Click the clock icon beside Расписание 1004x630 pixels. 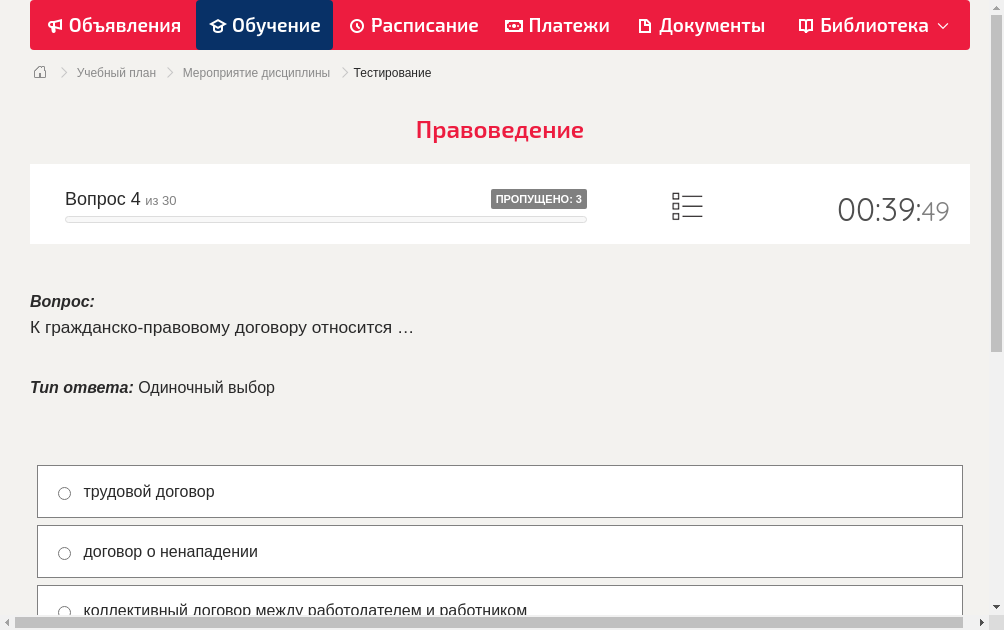(355, 25)
